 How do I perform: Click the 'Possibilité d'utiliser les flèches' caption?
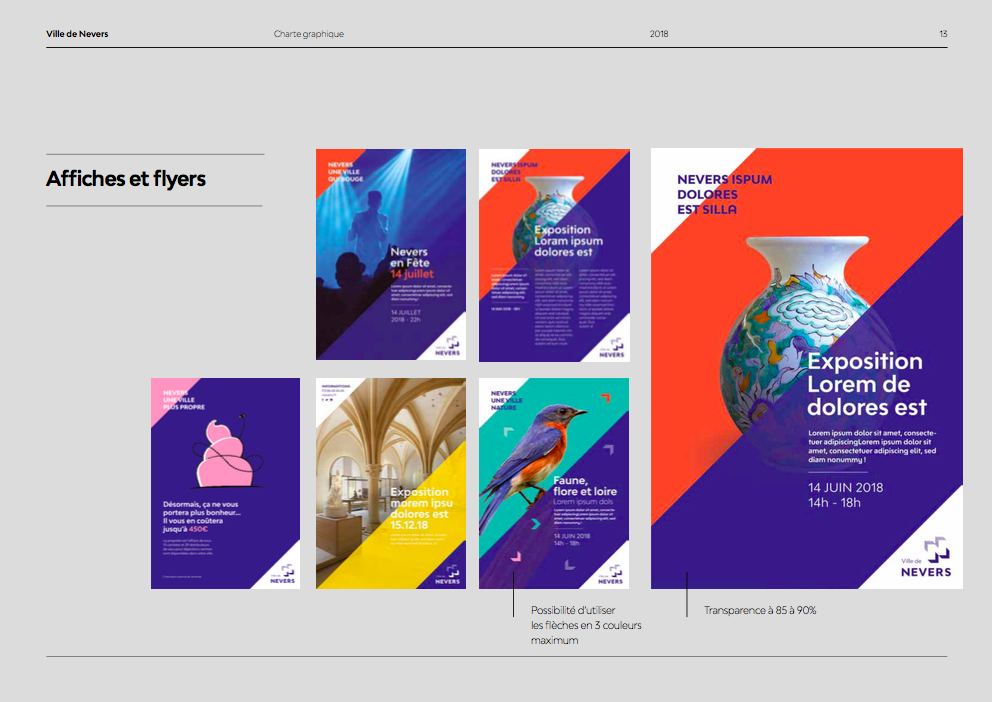586,625
